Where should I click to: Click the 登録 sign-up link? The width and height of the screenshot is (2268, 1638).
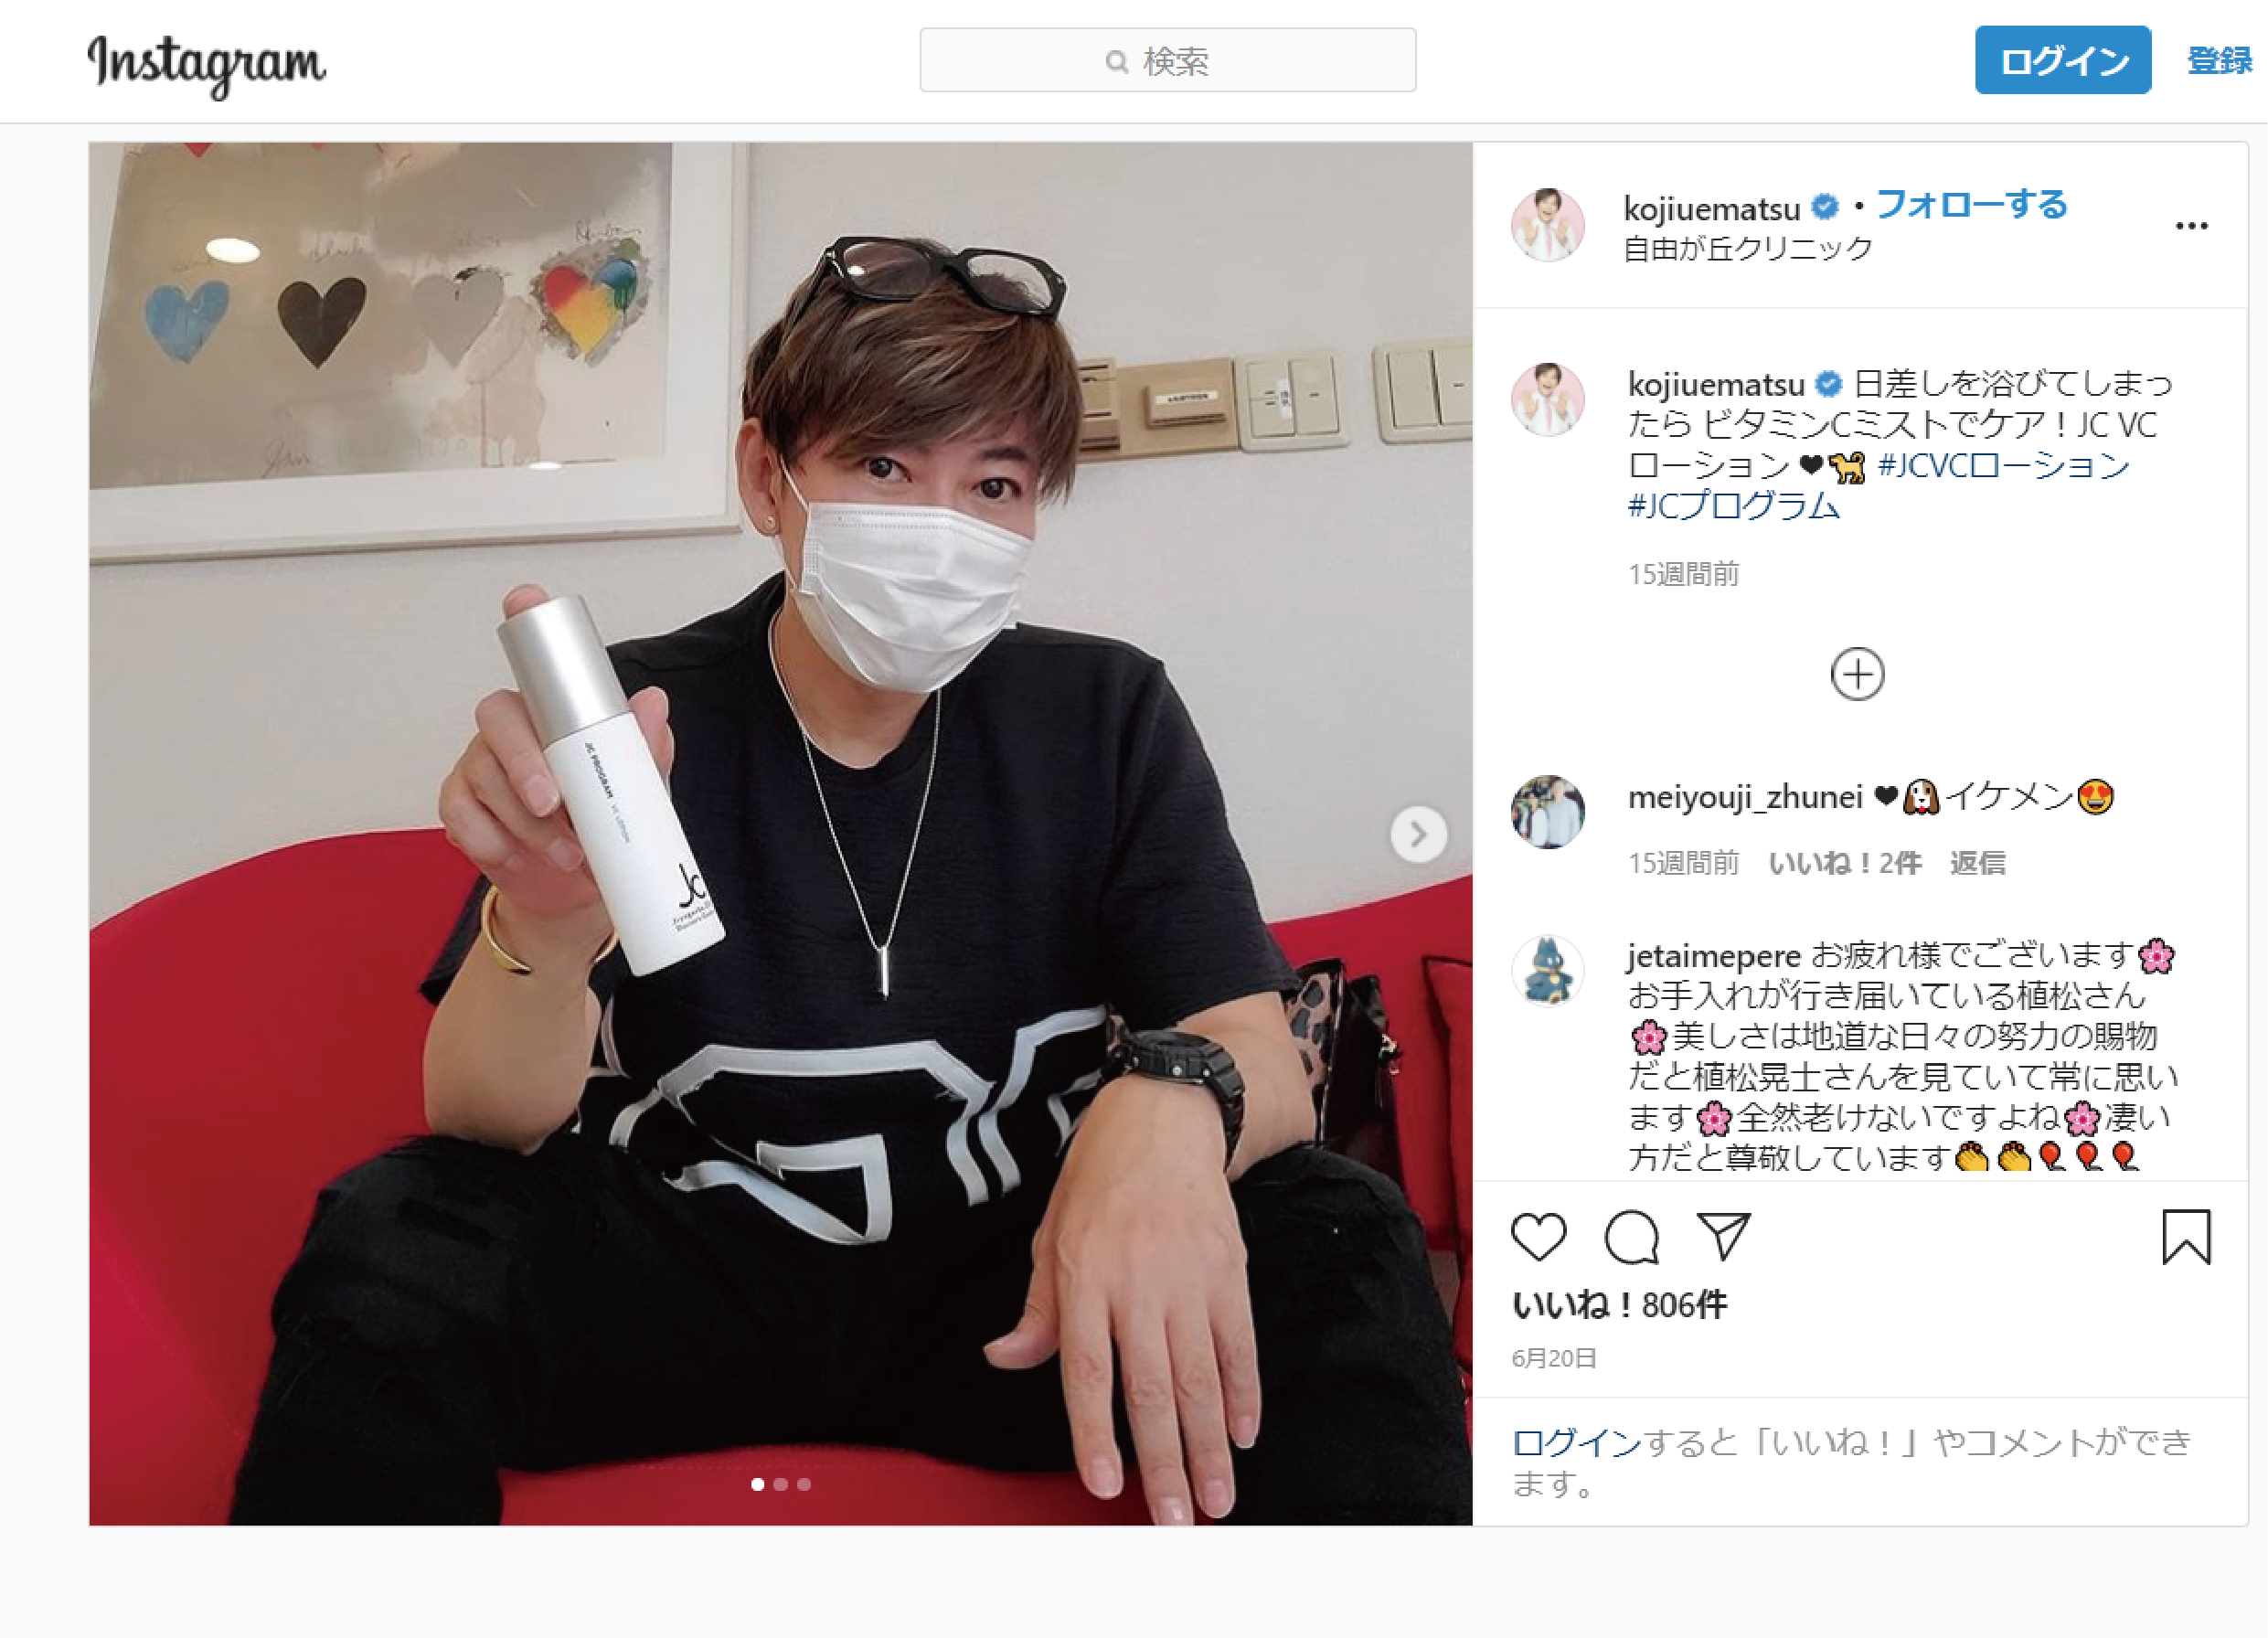click(2219, 61)
